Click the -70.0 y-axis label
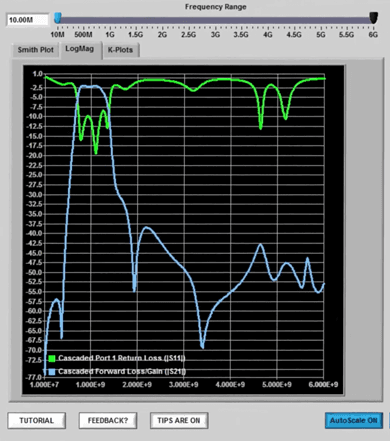The width and height of the screenshot is (390, 441). (x=35, y=350)
